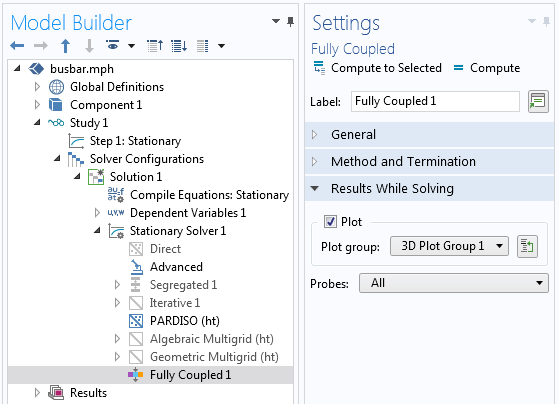
Task: Click the Collapse All tree icon
Action: click(155, 46)
